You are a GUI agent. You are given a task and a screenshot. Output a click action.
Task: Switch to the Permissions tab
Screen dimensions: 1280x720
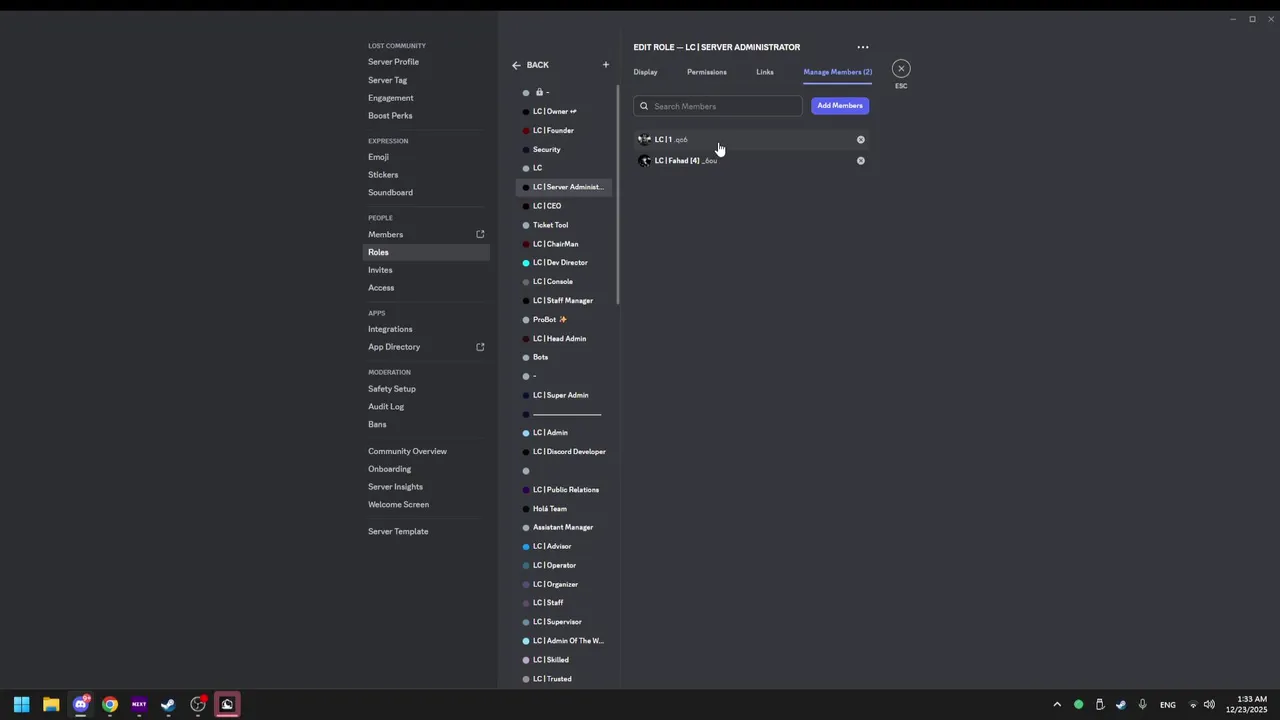pos(706,72)
